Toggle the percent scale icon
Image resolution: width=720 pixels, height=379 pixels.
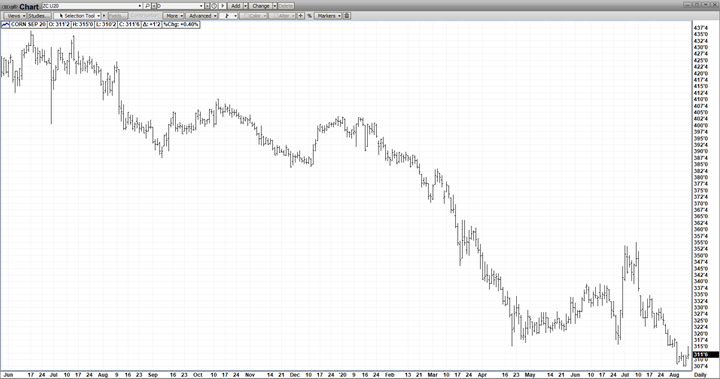(x=309, y=16)
